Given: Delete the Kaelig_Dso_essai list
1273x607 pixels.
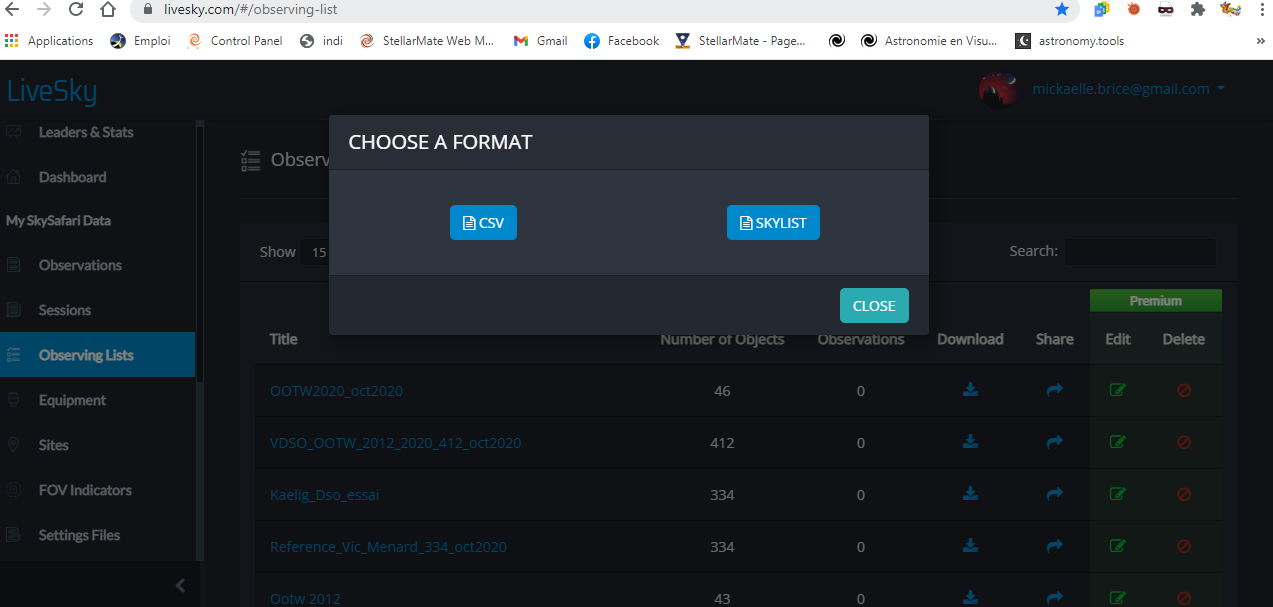Looking at the screenshot, I should [1184, 494].
